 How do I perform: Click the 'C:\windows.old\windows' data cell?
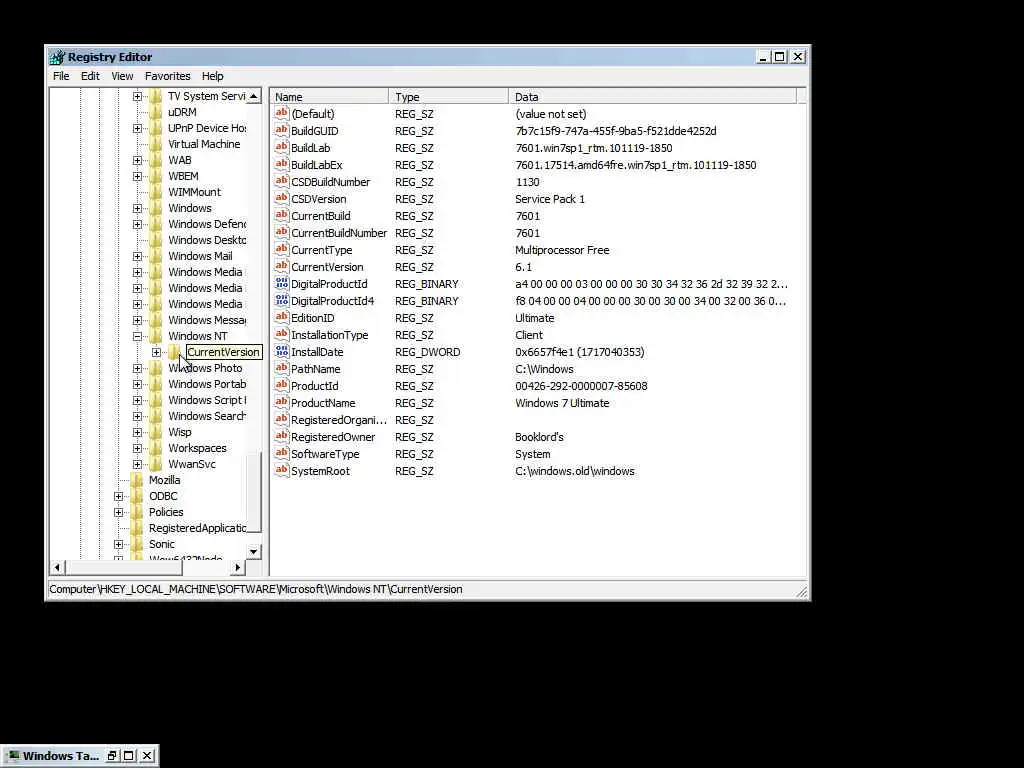(575, 470)
